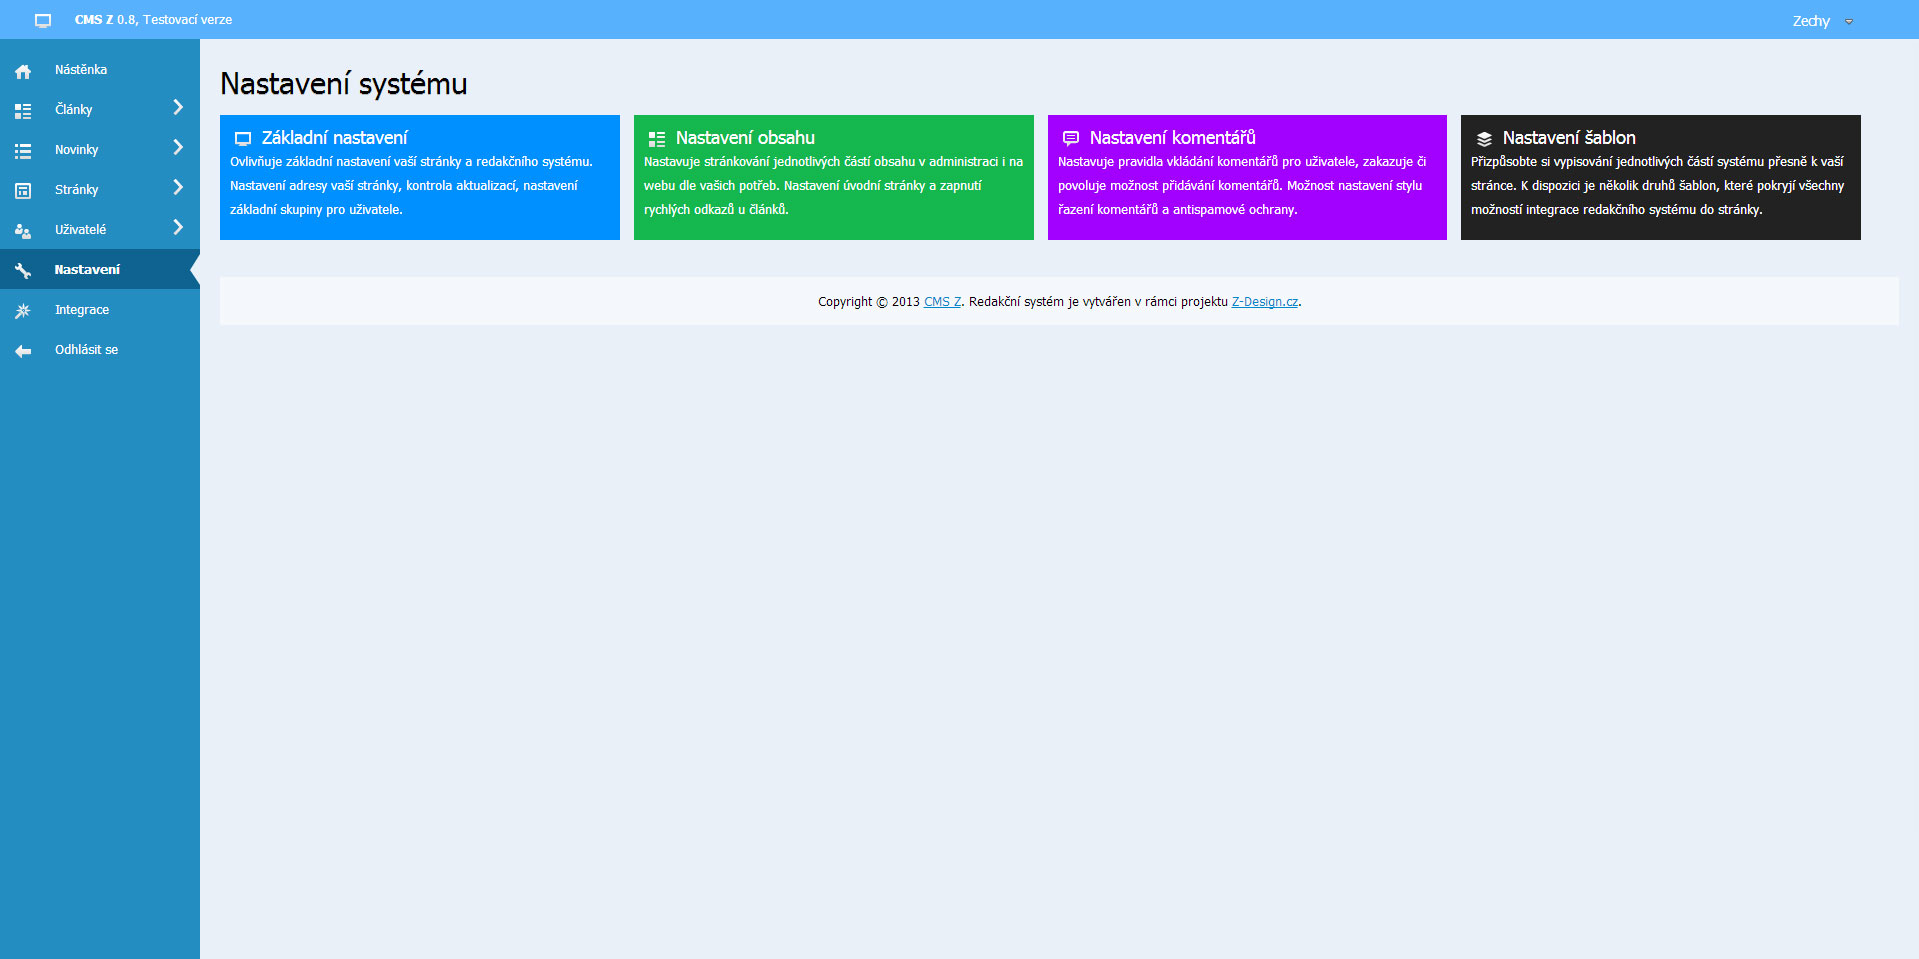Viewport: 1919px width, 959px height.
Task: Click the monitor icon in top bar
Action: (43, 20)
